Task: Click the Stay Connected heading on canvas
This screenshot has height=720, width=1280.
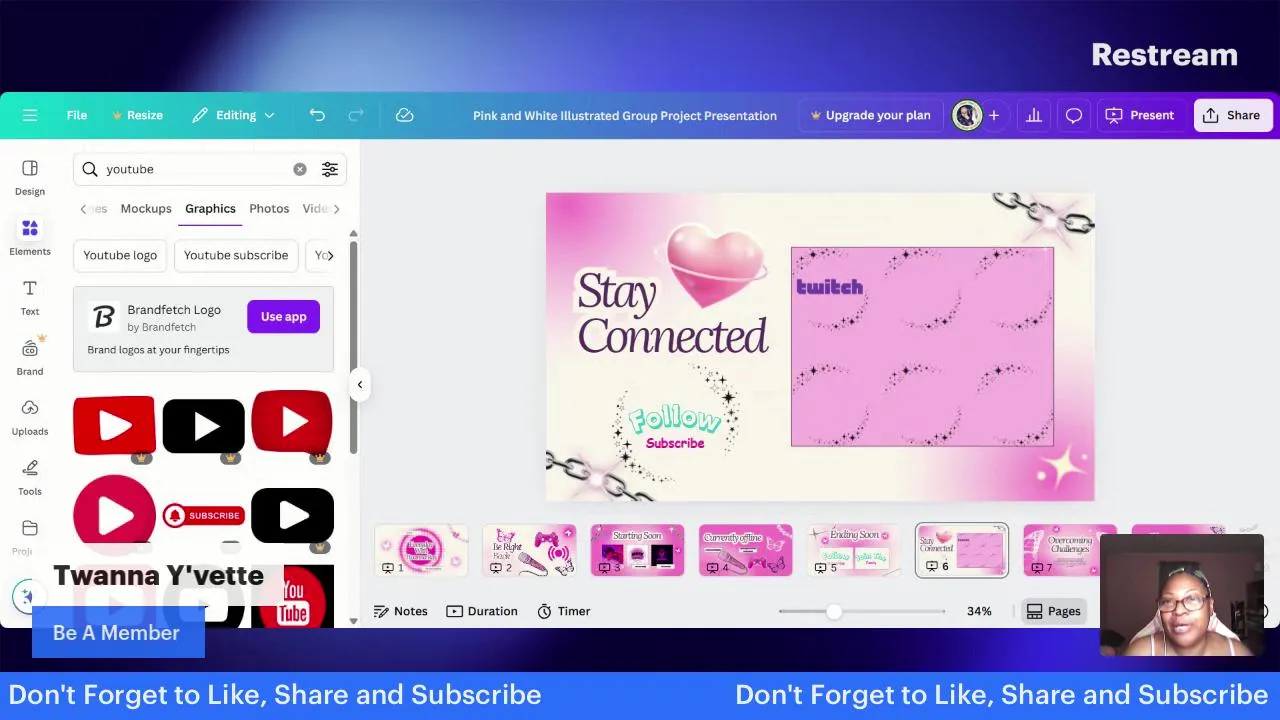Action: (x=672, y=315)
